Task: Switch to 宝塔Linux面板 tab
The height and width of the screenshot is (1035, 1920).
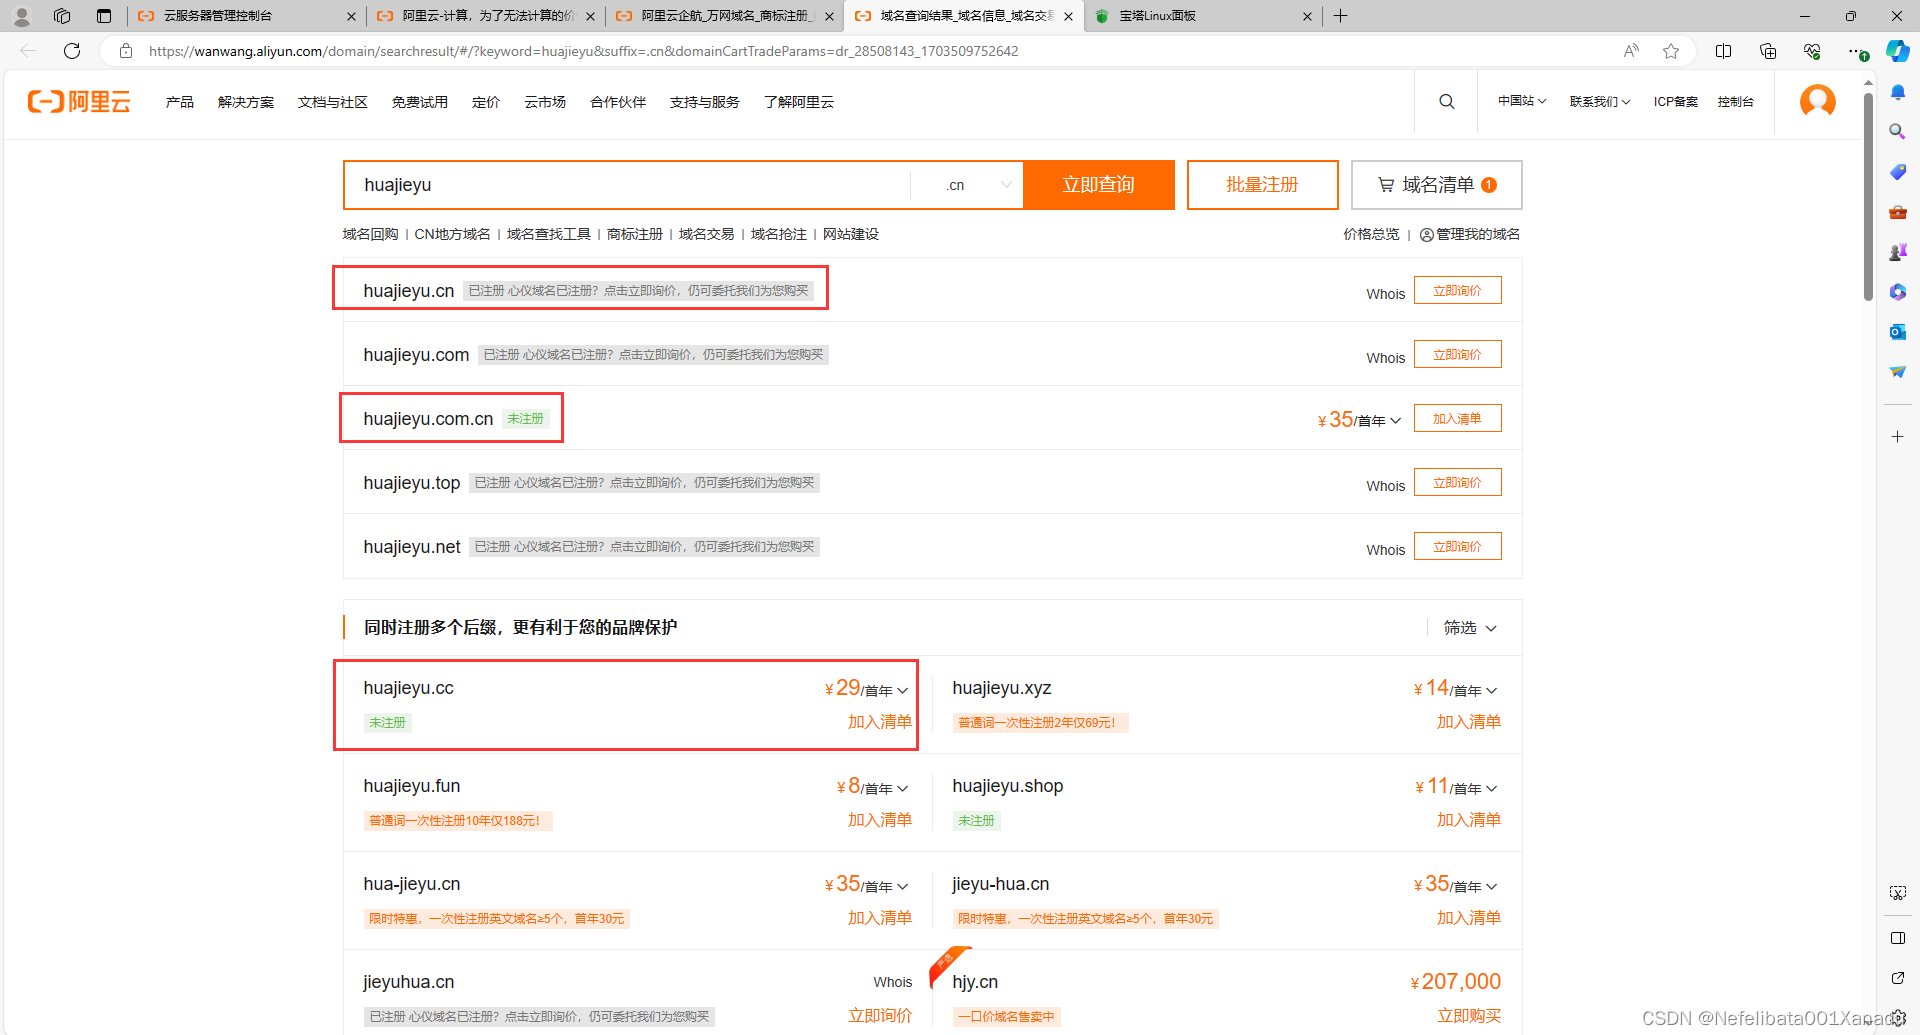Action: point(1203,16)
